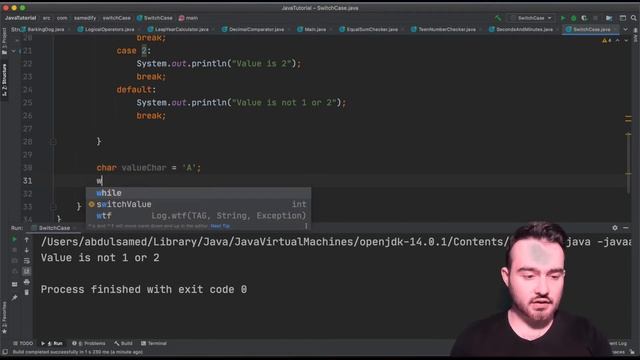Click the 'samedify' breadcrumb in navigation bar
The width and height of the screenshot is (640, 360).
click(x=85, y=18)
